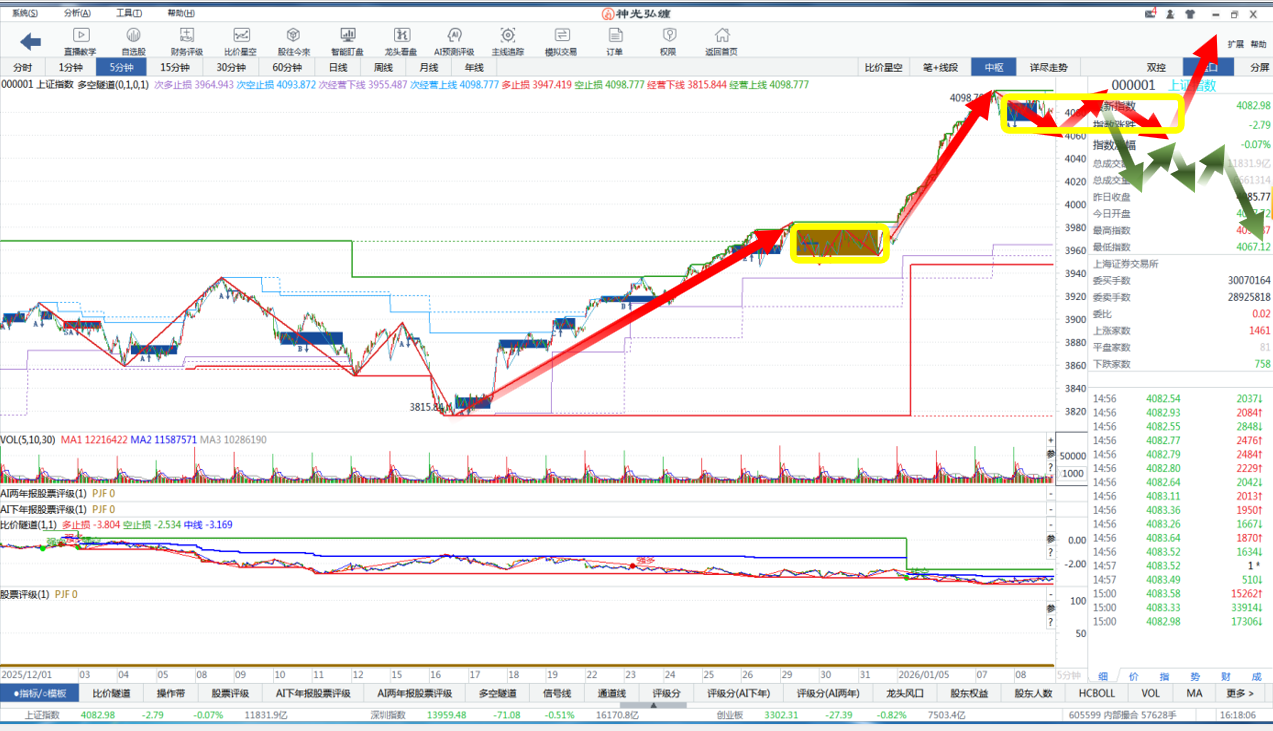Expand the 更多 indicator list

click(x=1239, y=693)
